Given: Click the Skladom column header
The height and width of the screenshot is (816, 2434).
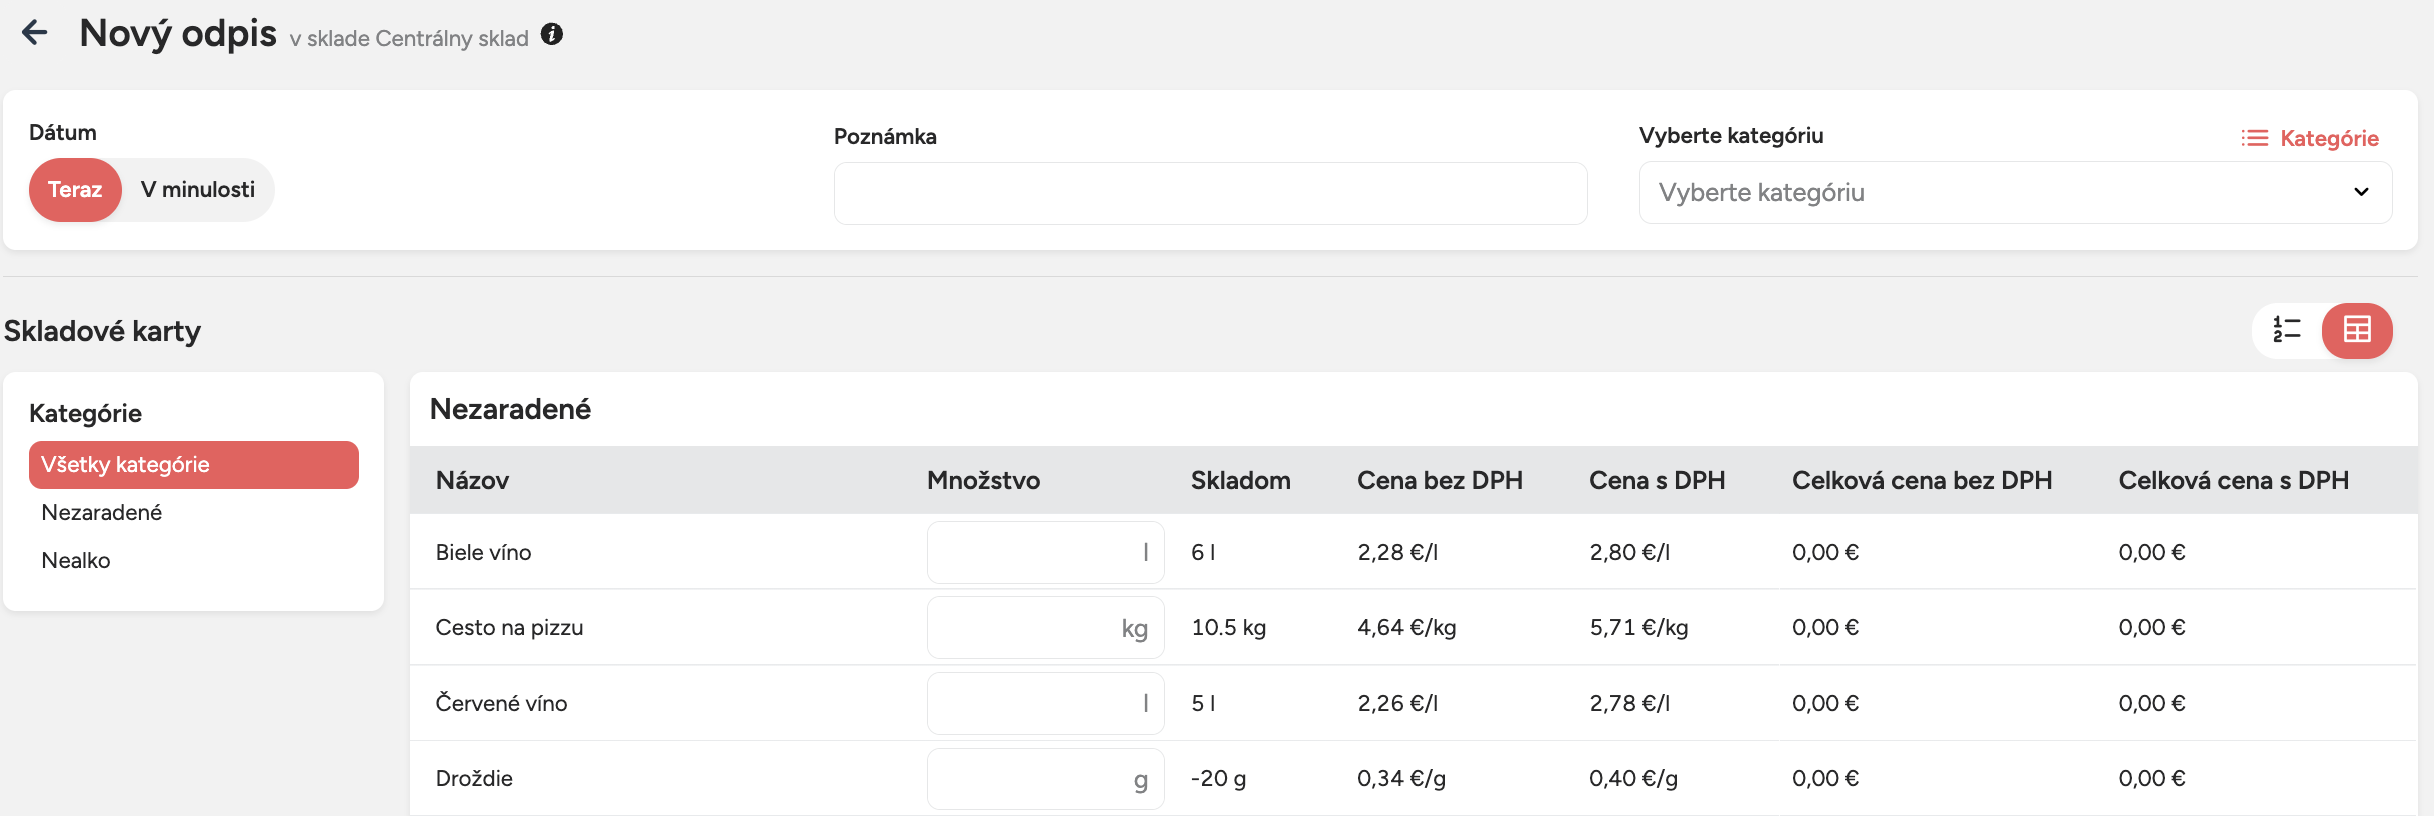Looking at the screenshot, I should point(1240,481).
